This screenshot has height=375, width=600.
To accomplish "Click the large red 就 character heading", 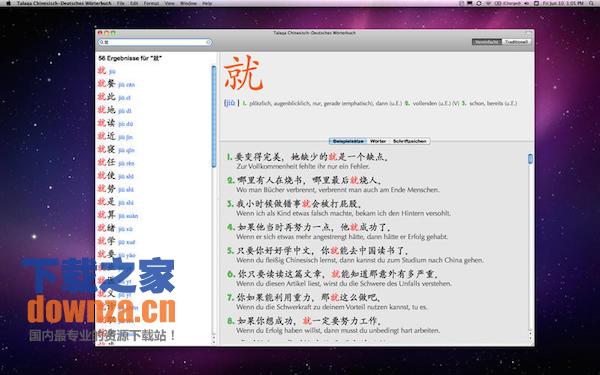I will [x=243, y=73].
